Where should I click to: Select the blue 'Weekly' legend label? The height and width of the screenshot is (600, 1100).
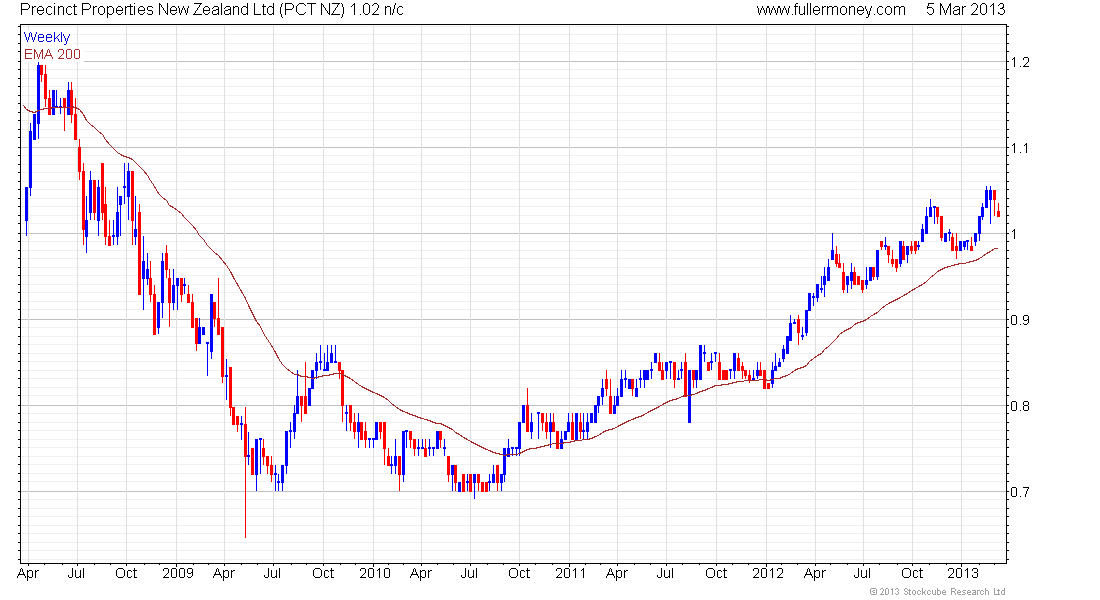click(47, 37)
